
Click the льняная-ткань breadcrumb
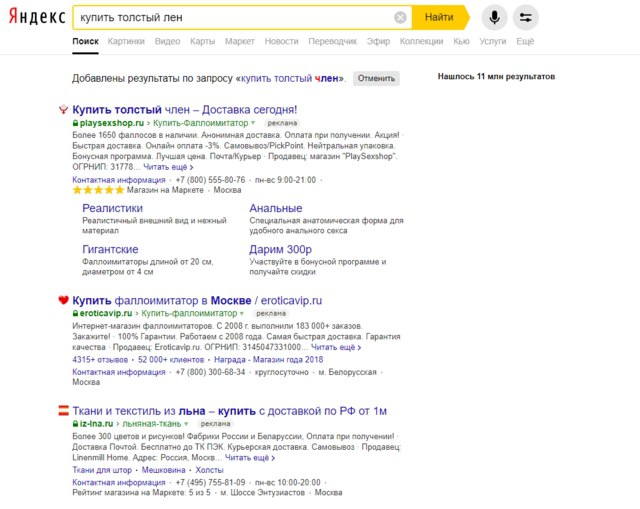(x=152, y=424)
